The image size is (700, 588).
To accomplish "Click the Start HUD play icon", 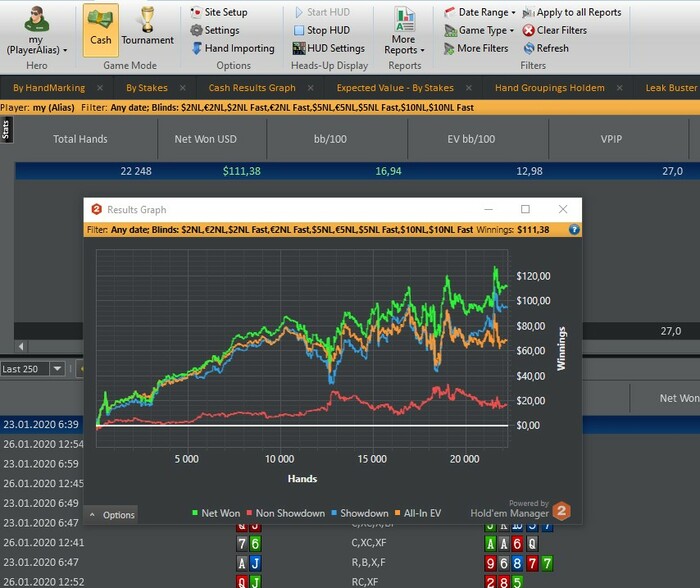I will tap(299, 12).
